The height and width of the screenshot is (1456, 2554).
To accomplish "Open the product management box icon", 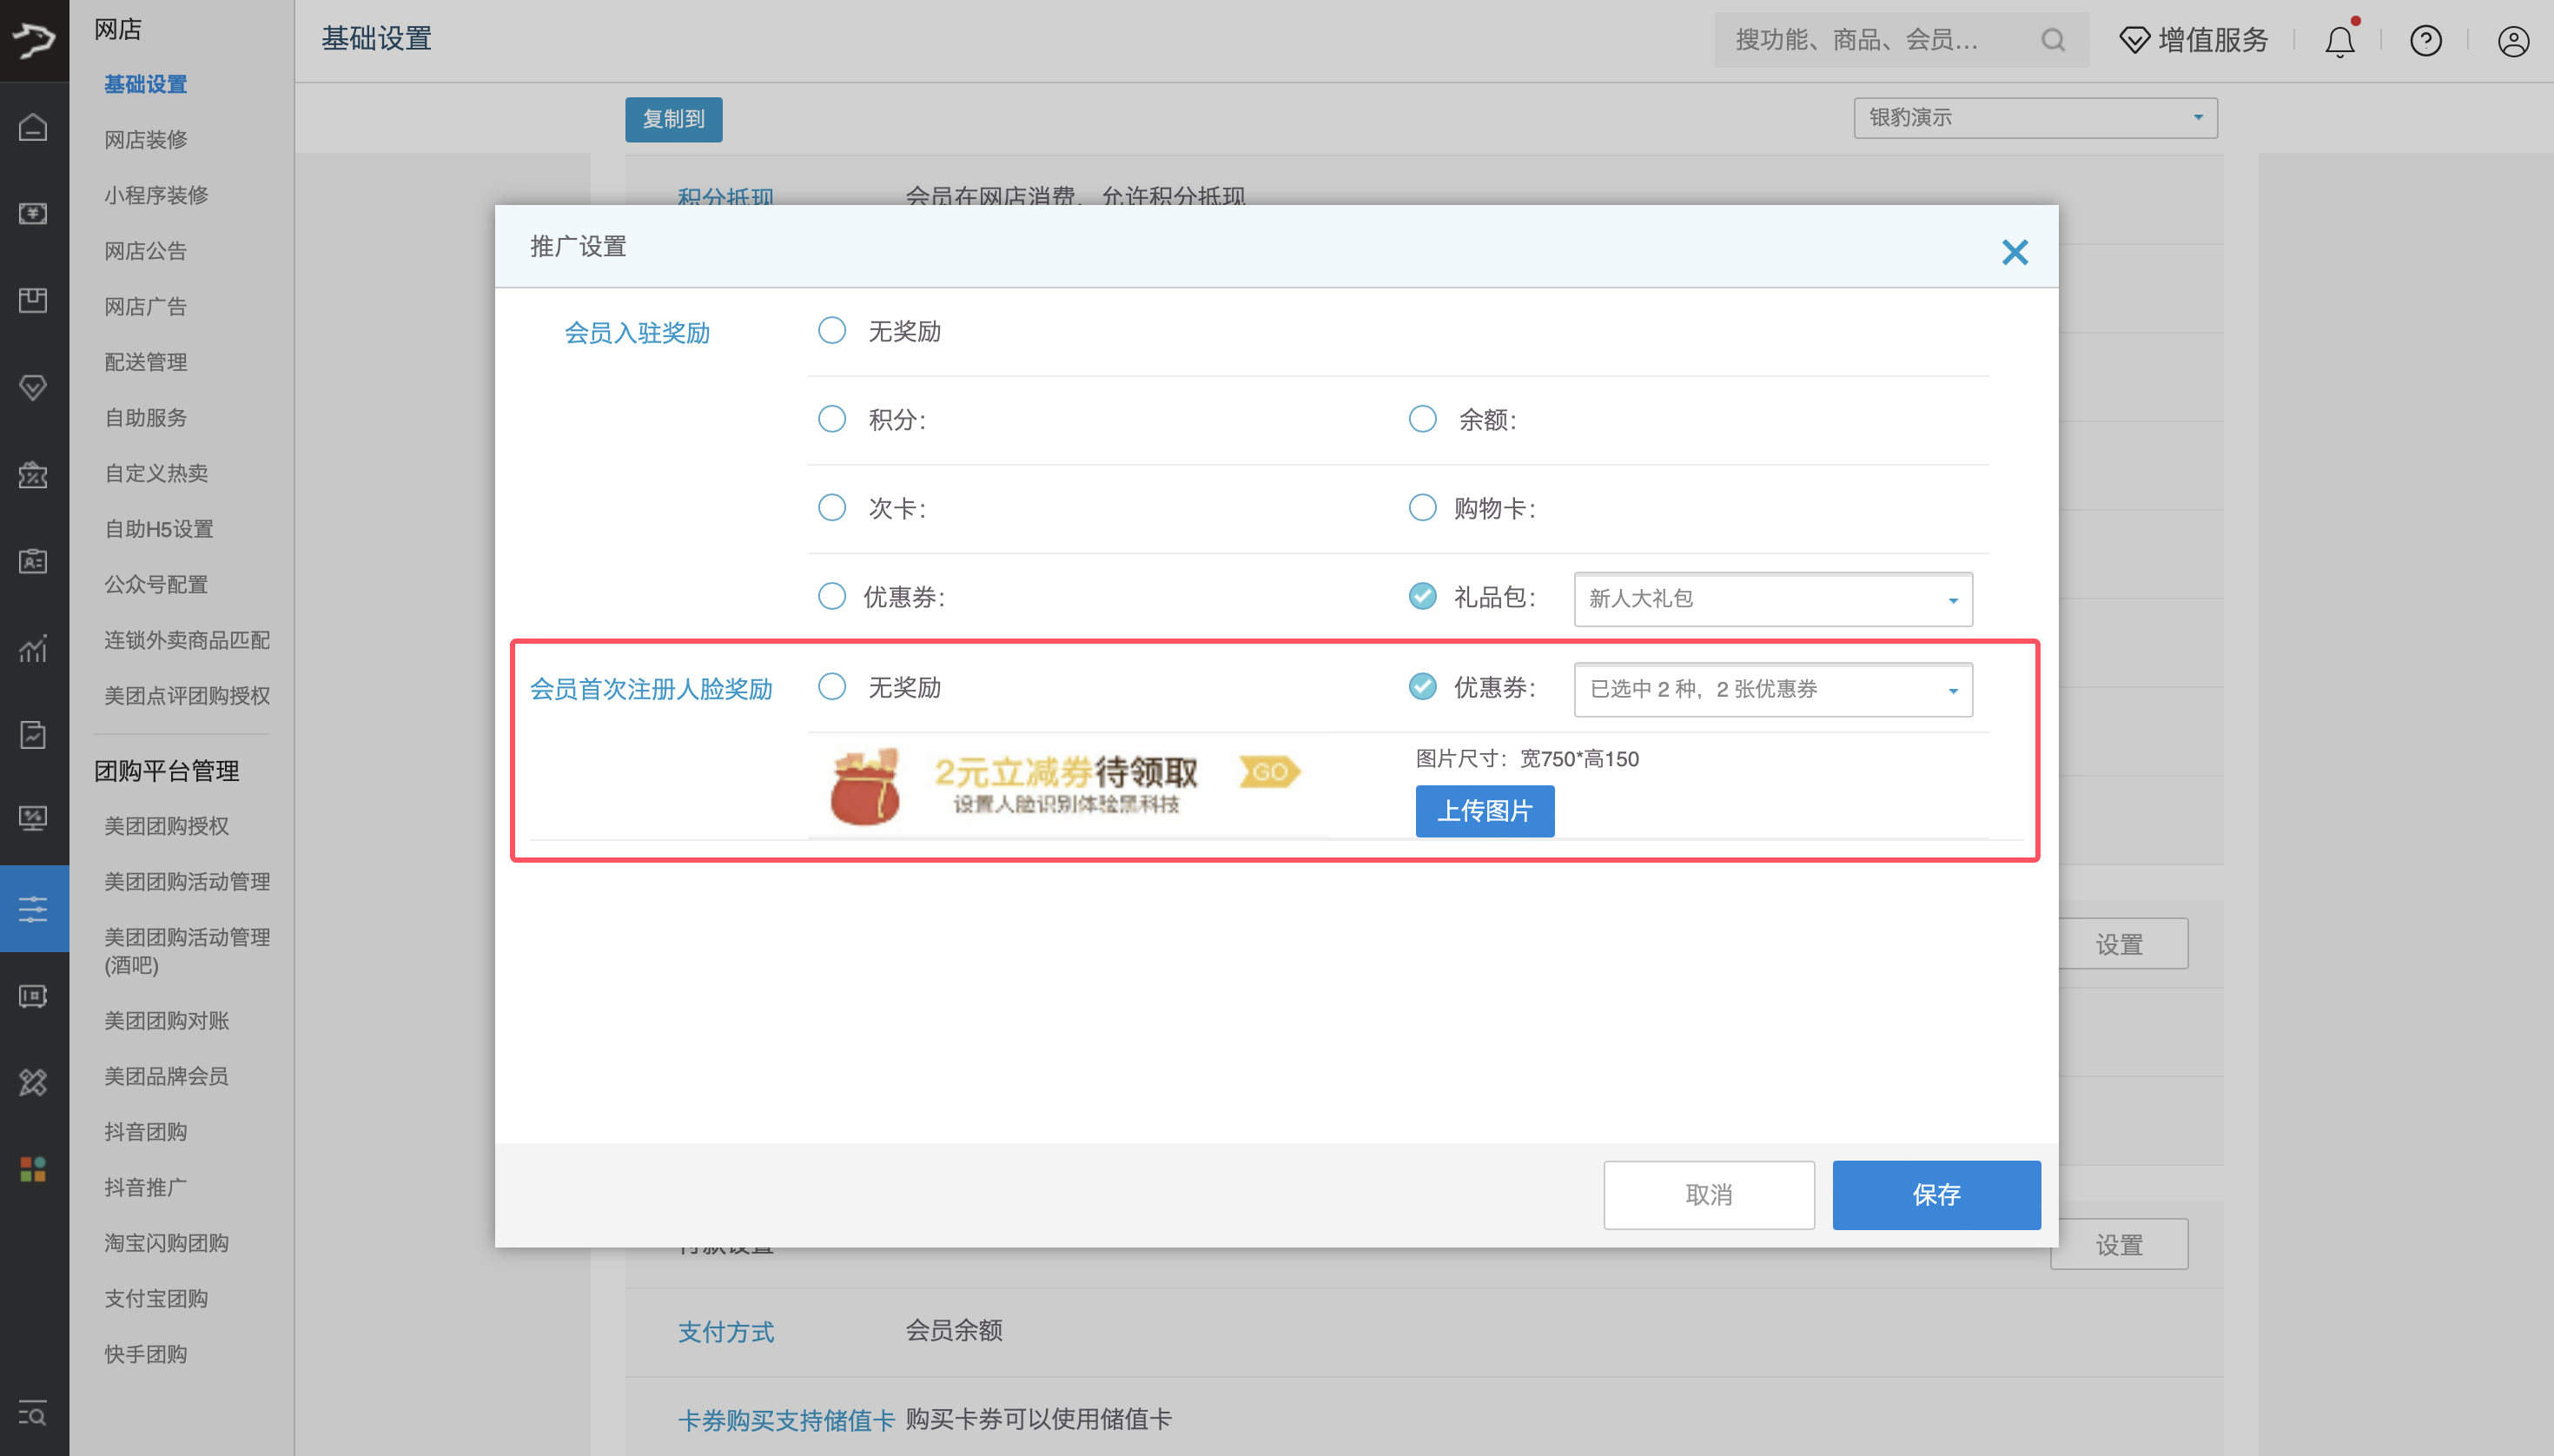I will [x=33, y=299].
